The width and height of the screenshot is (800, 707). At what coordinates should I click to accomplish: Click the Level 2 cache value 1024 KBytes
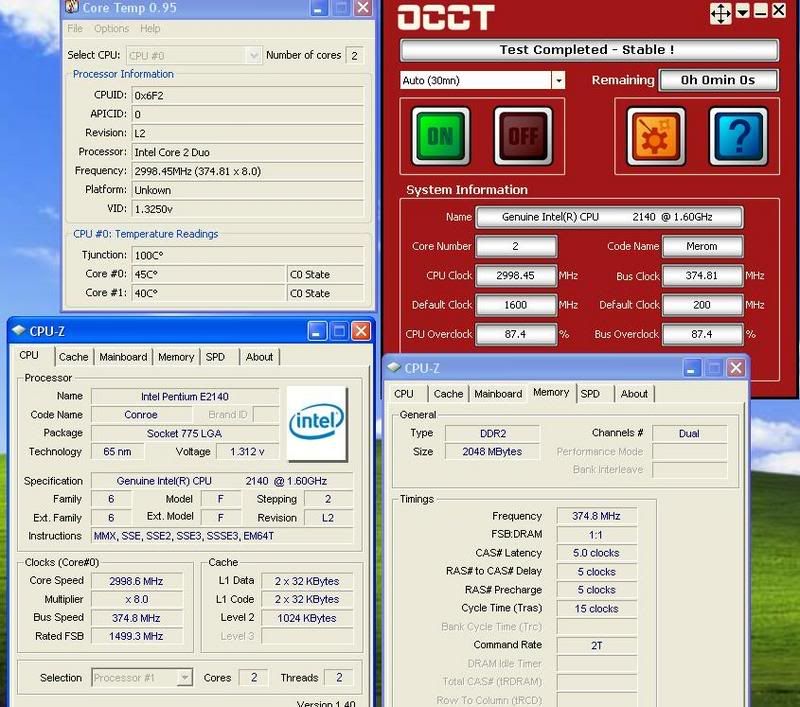click(307, 618)
